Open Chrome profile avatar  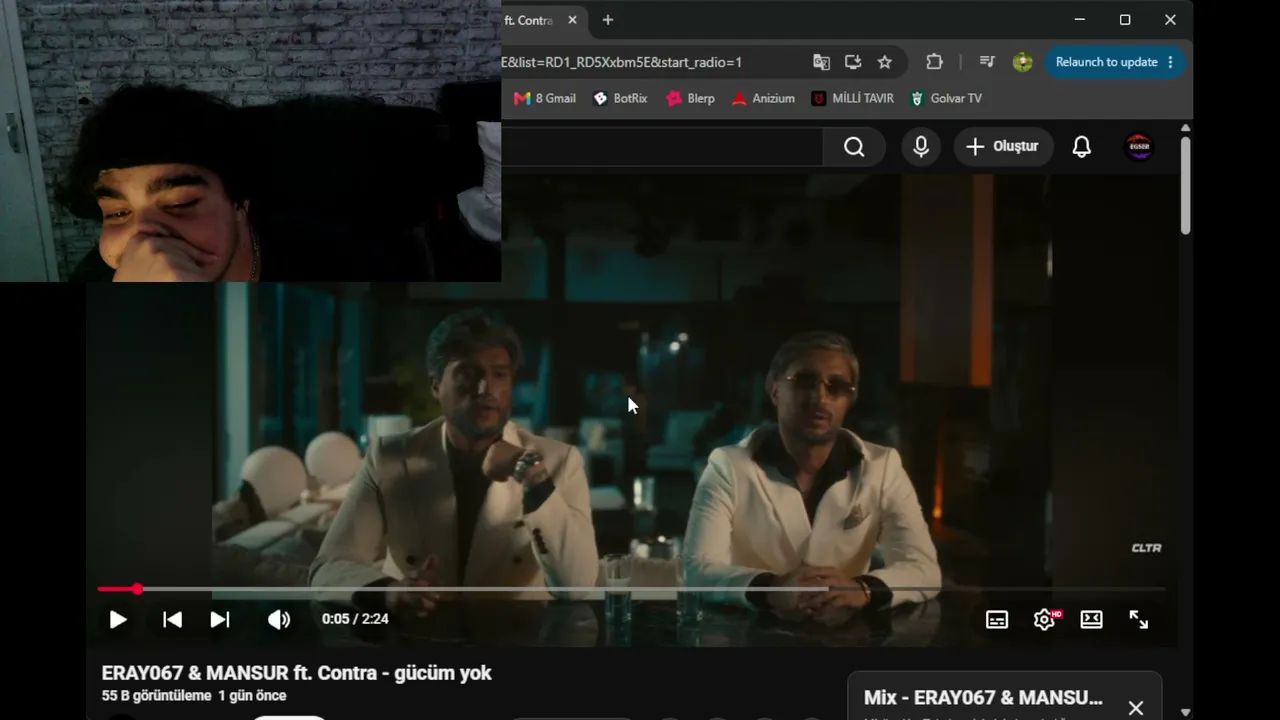click(1022, 62)
